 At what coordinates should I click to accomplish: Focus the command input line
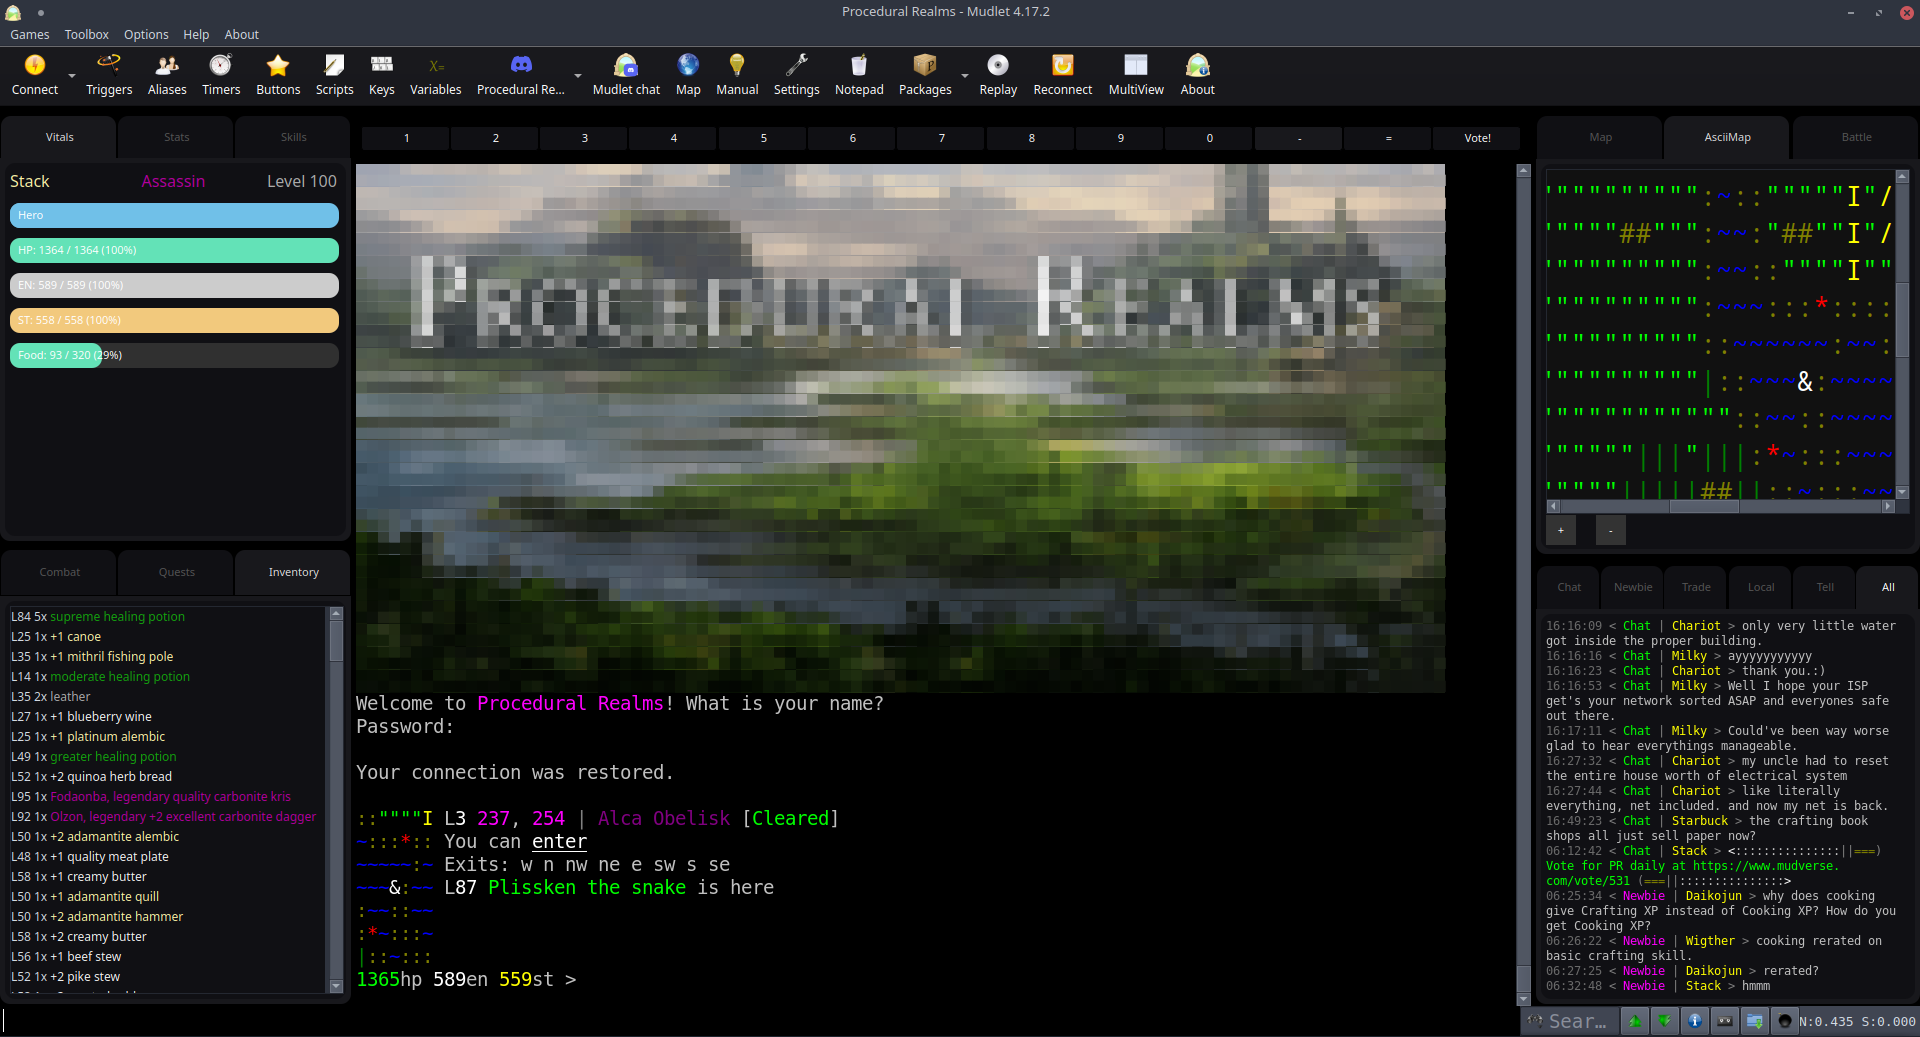758,1021
